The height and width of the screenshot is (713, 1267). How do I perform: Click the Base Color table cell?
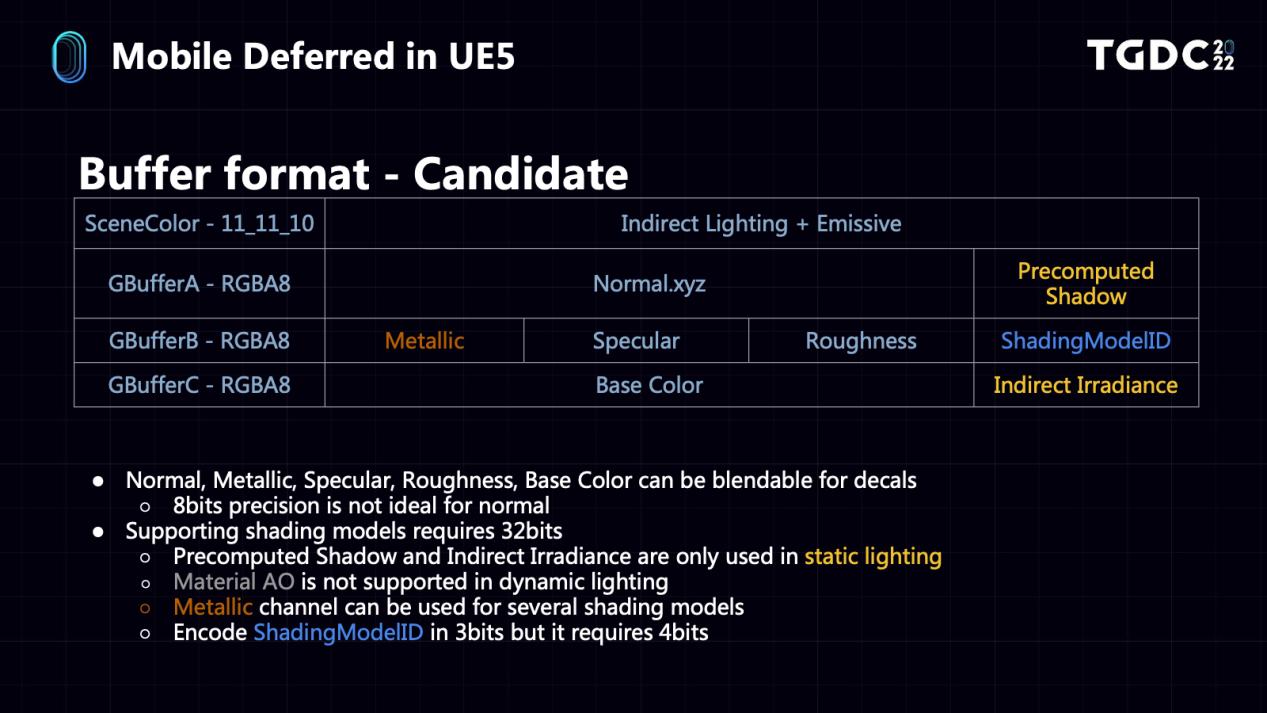pyautogui.click(x=649, y=384)
